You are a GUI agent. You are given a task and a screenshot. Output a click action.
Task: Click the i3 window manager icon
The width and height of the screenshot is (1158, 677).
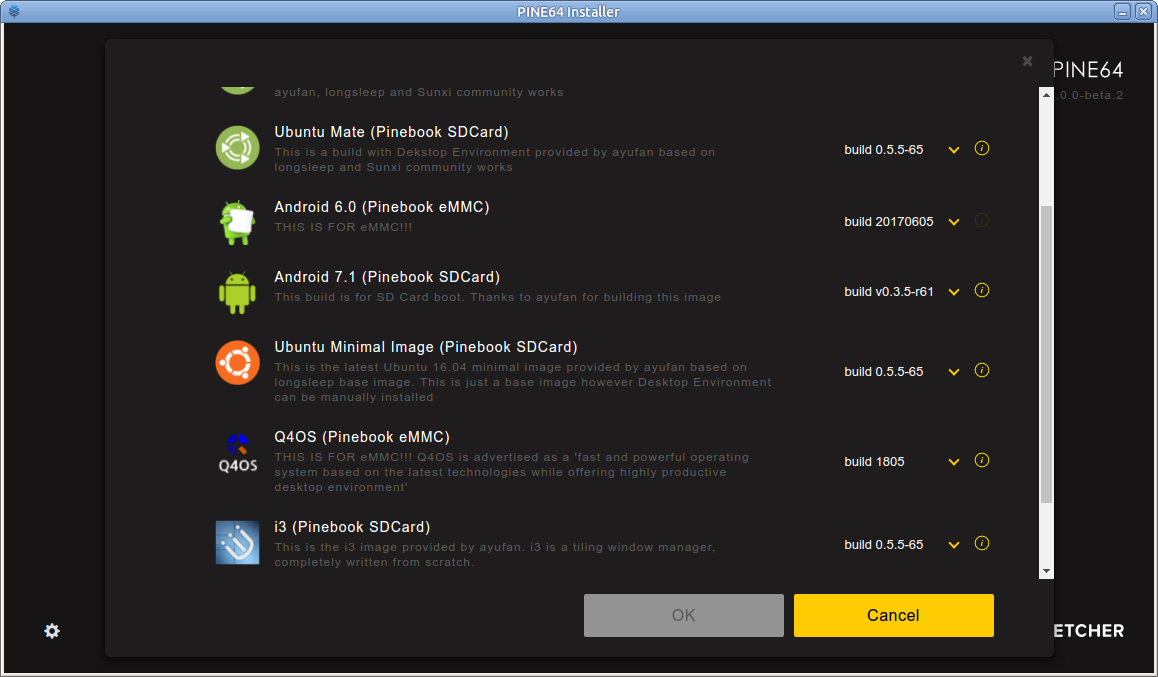pos(237,543)
